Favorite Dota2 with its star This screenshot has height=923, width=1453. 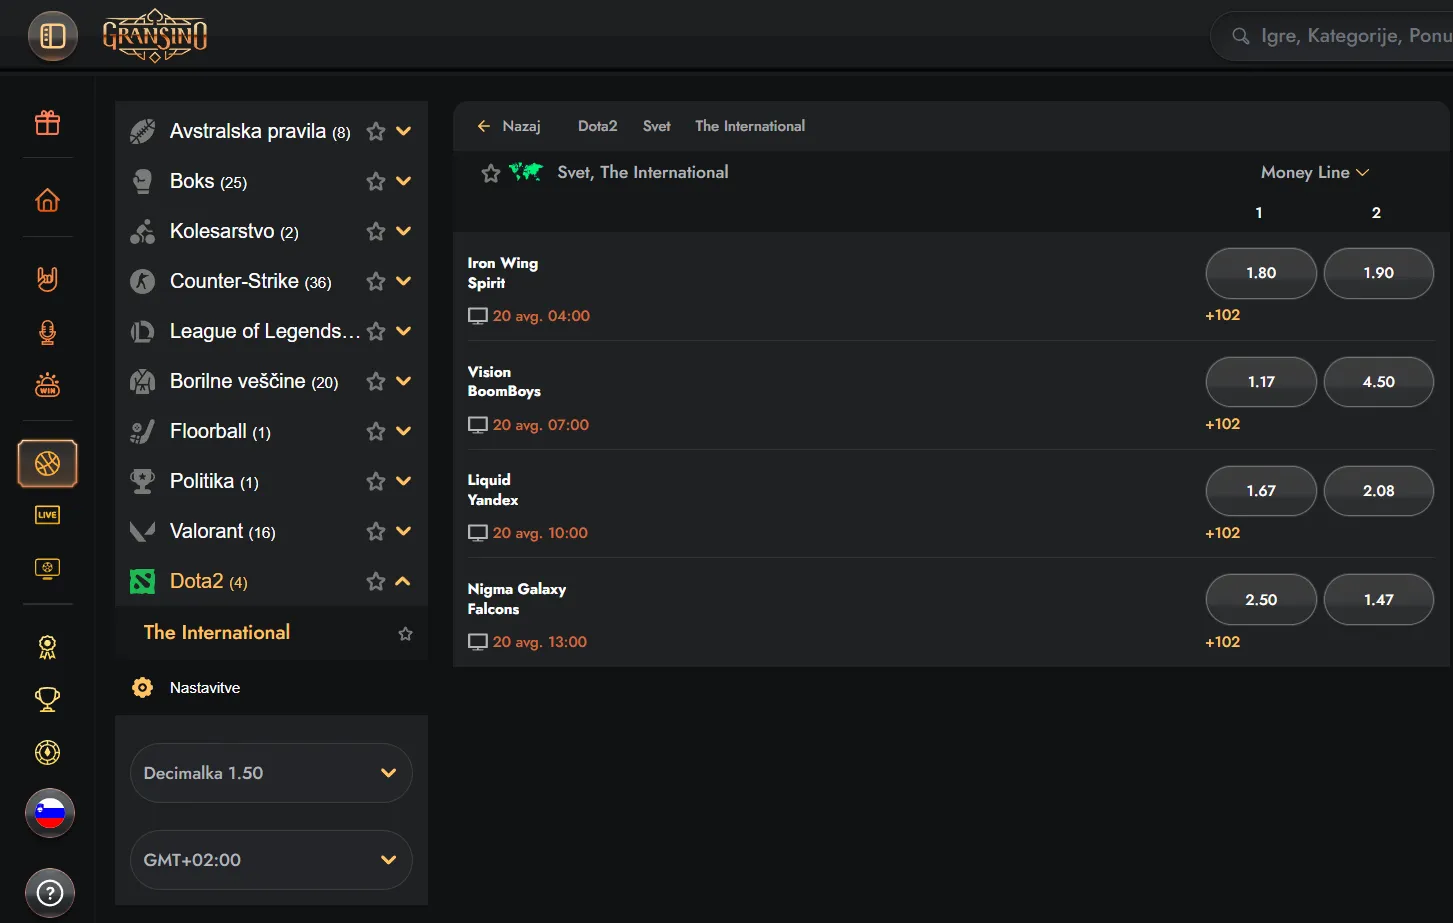coord(376,581)
